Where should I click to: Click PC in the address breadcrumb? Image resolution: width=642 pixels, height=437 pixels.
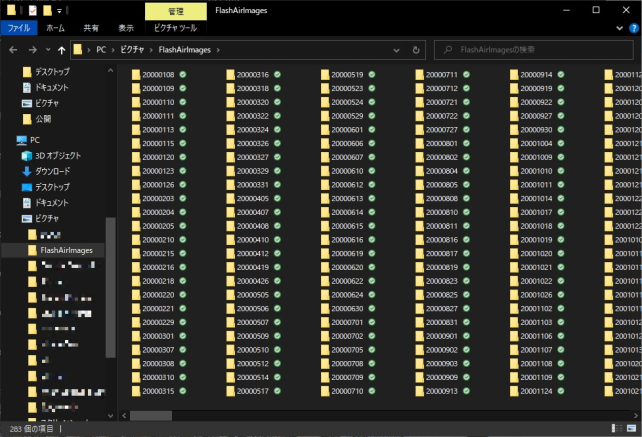pyautogui.click(x=101, y=49)
